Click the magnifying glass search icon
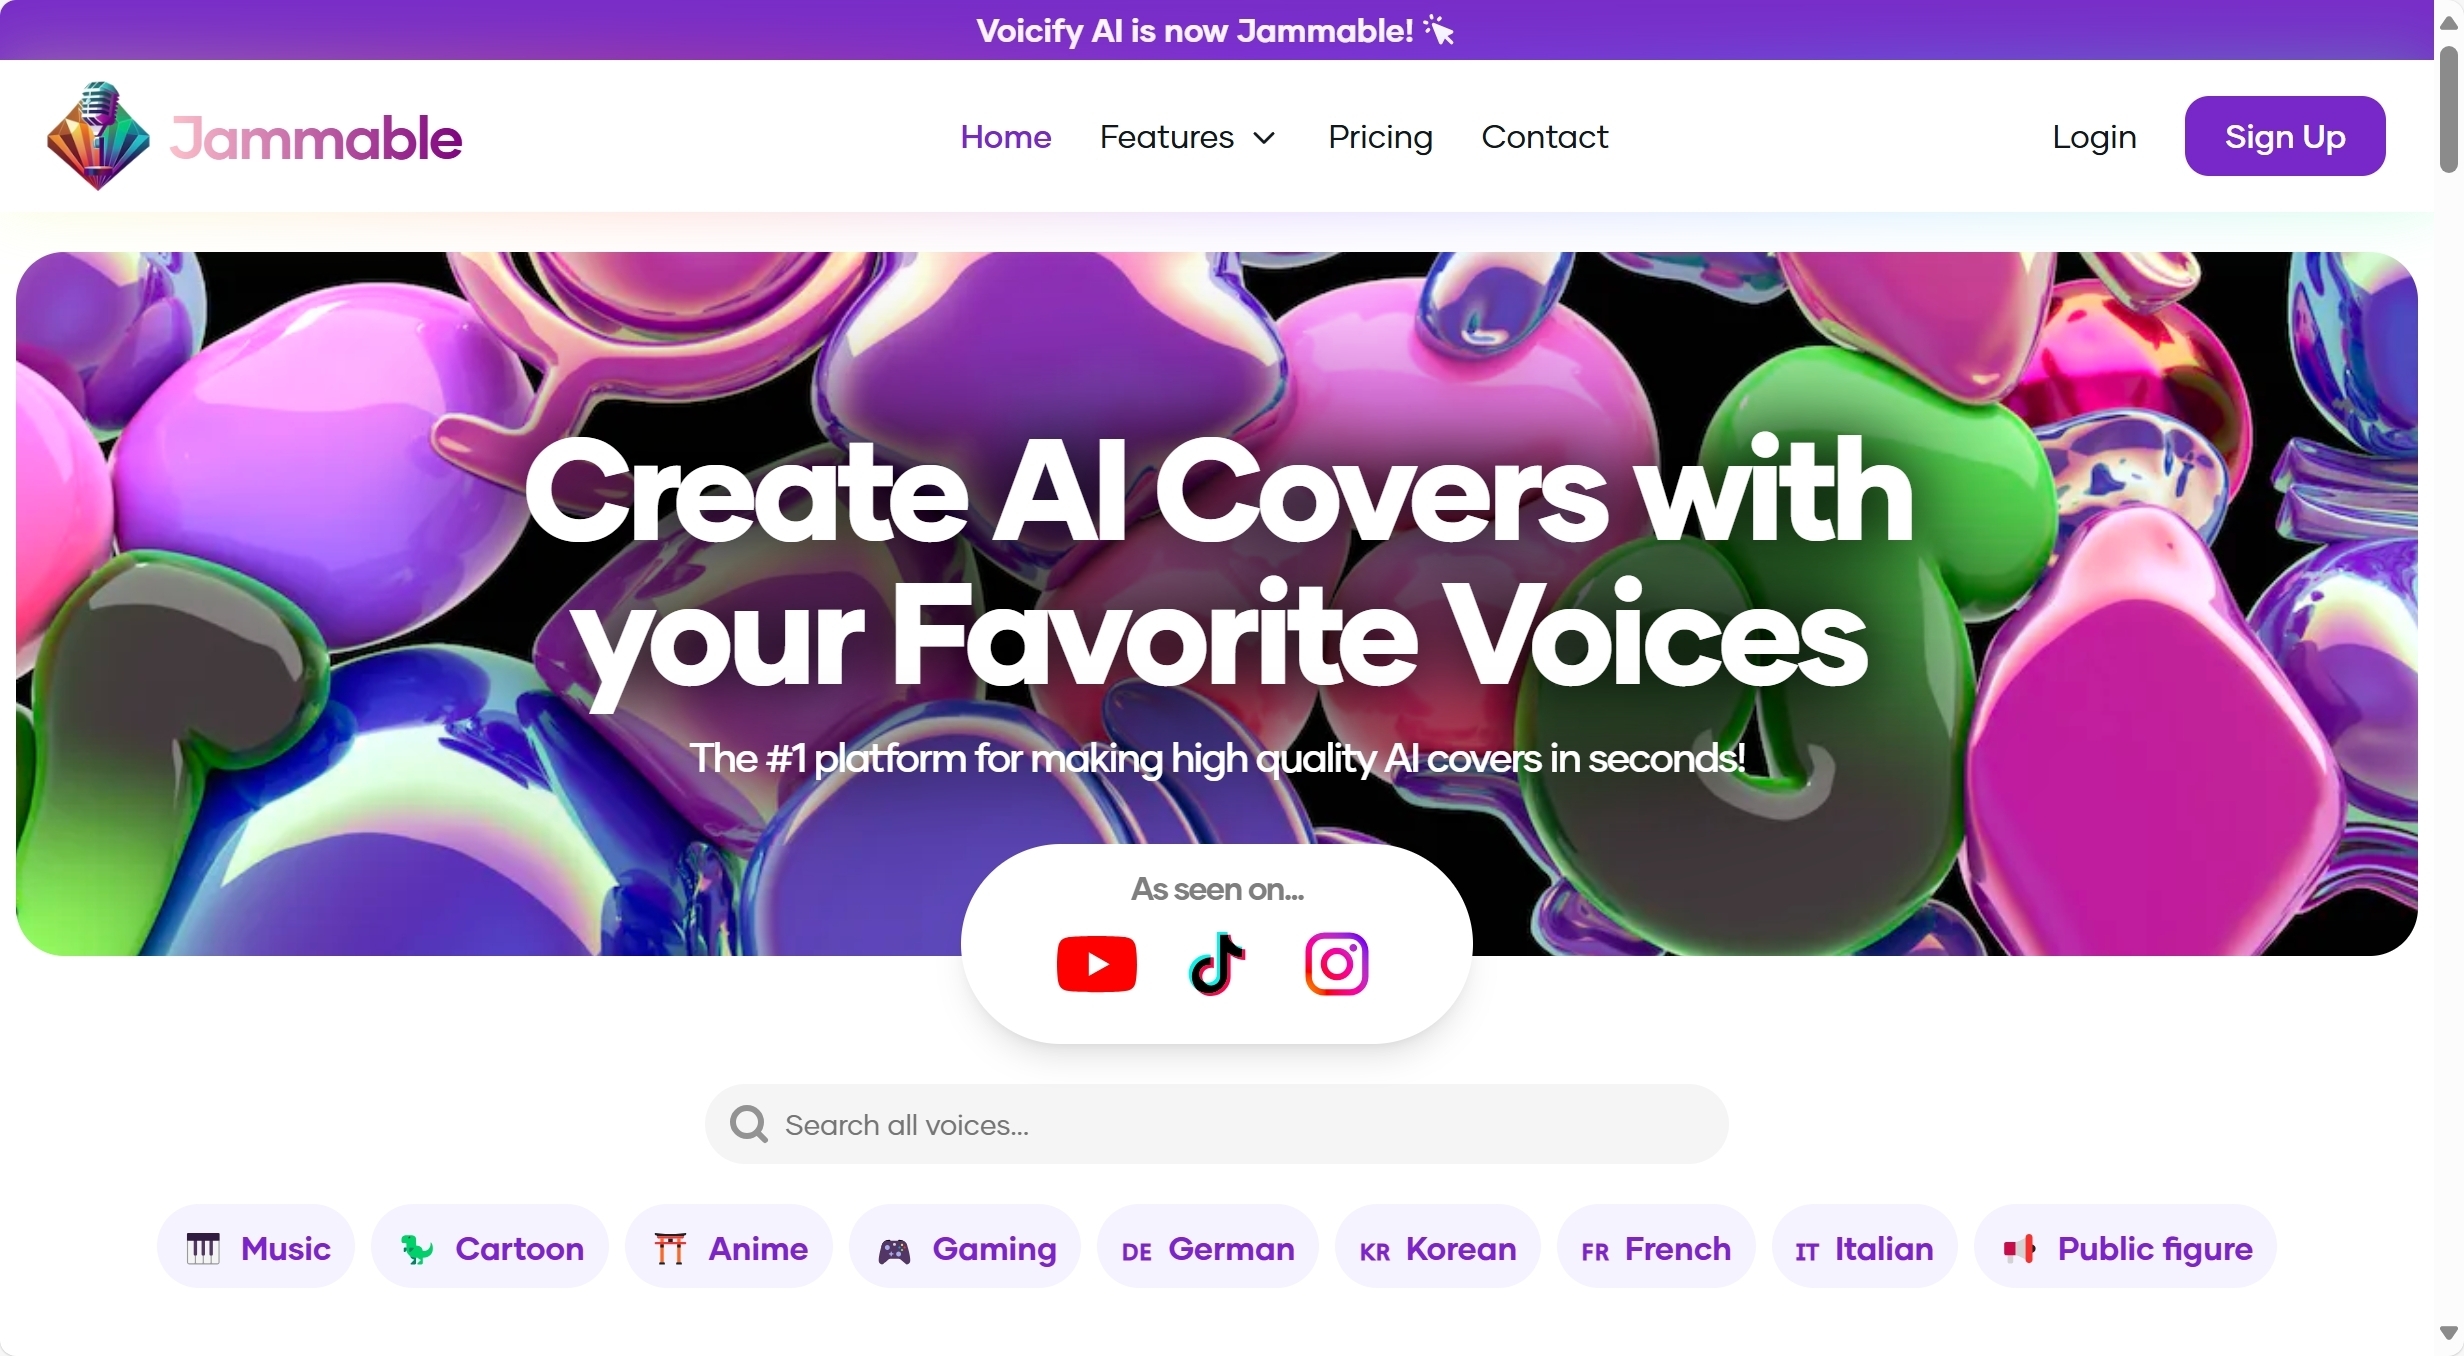This screenshot has height=1356, width=2464. tap(748, 1124)
